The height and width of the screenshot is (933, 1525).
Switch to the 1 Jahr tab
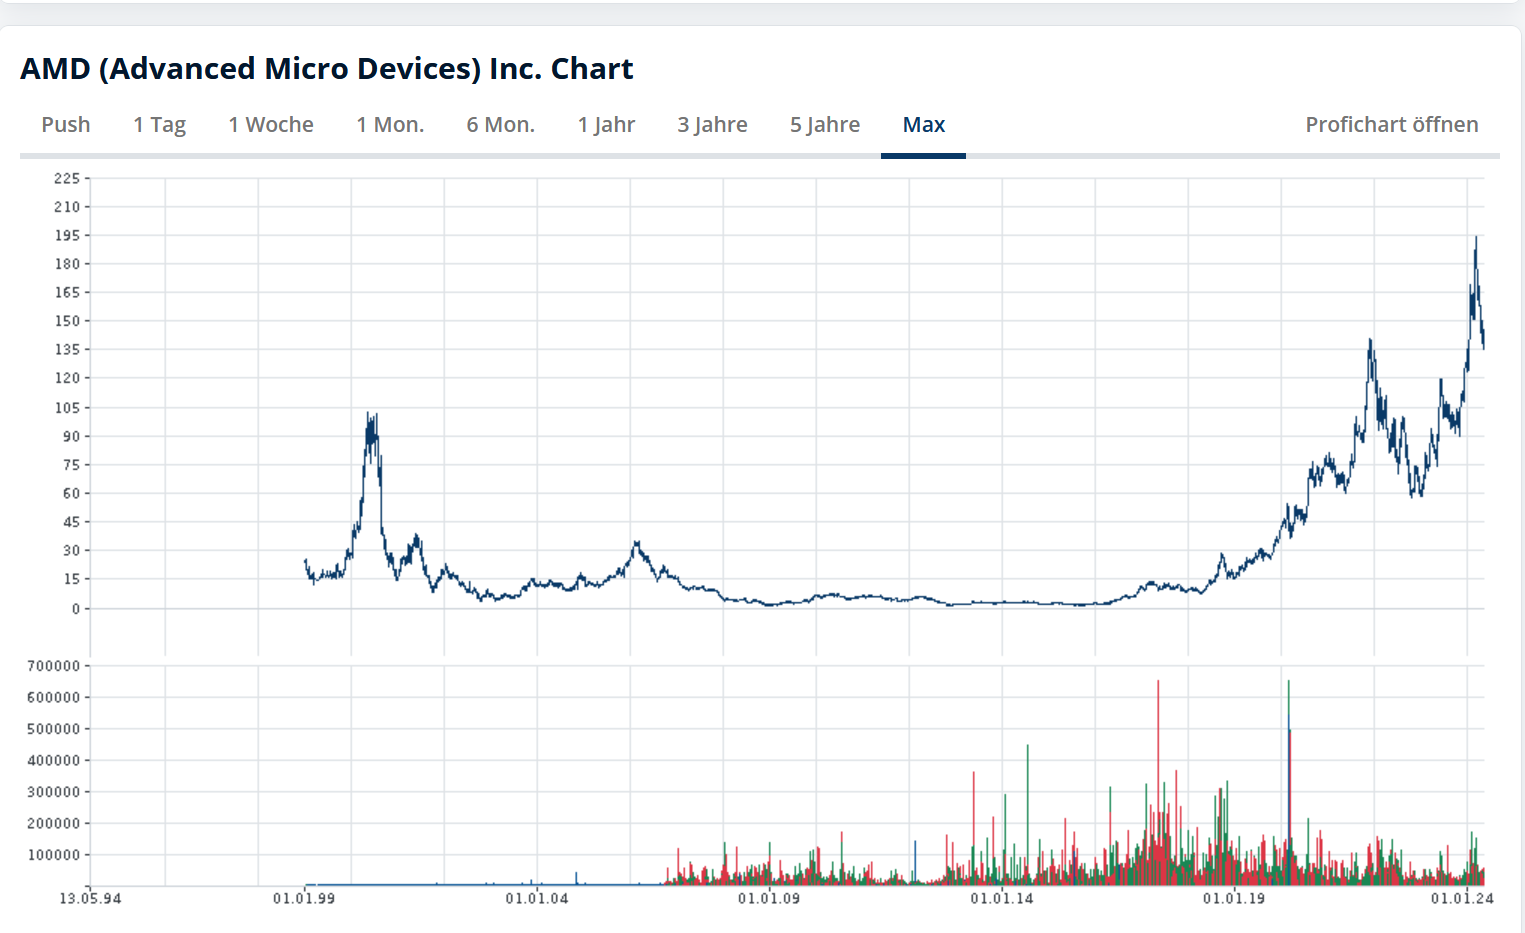(606, 125)
